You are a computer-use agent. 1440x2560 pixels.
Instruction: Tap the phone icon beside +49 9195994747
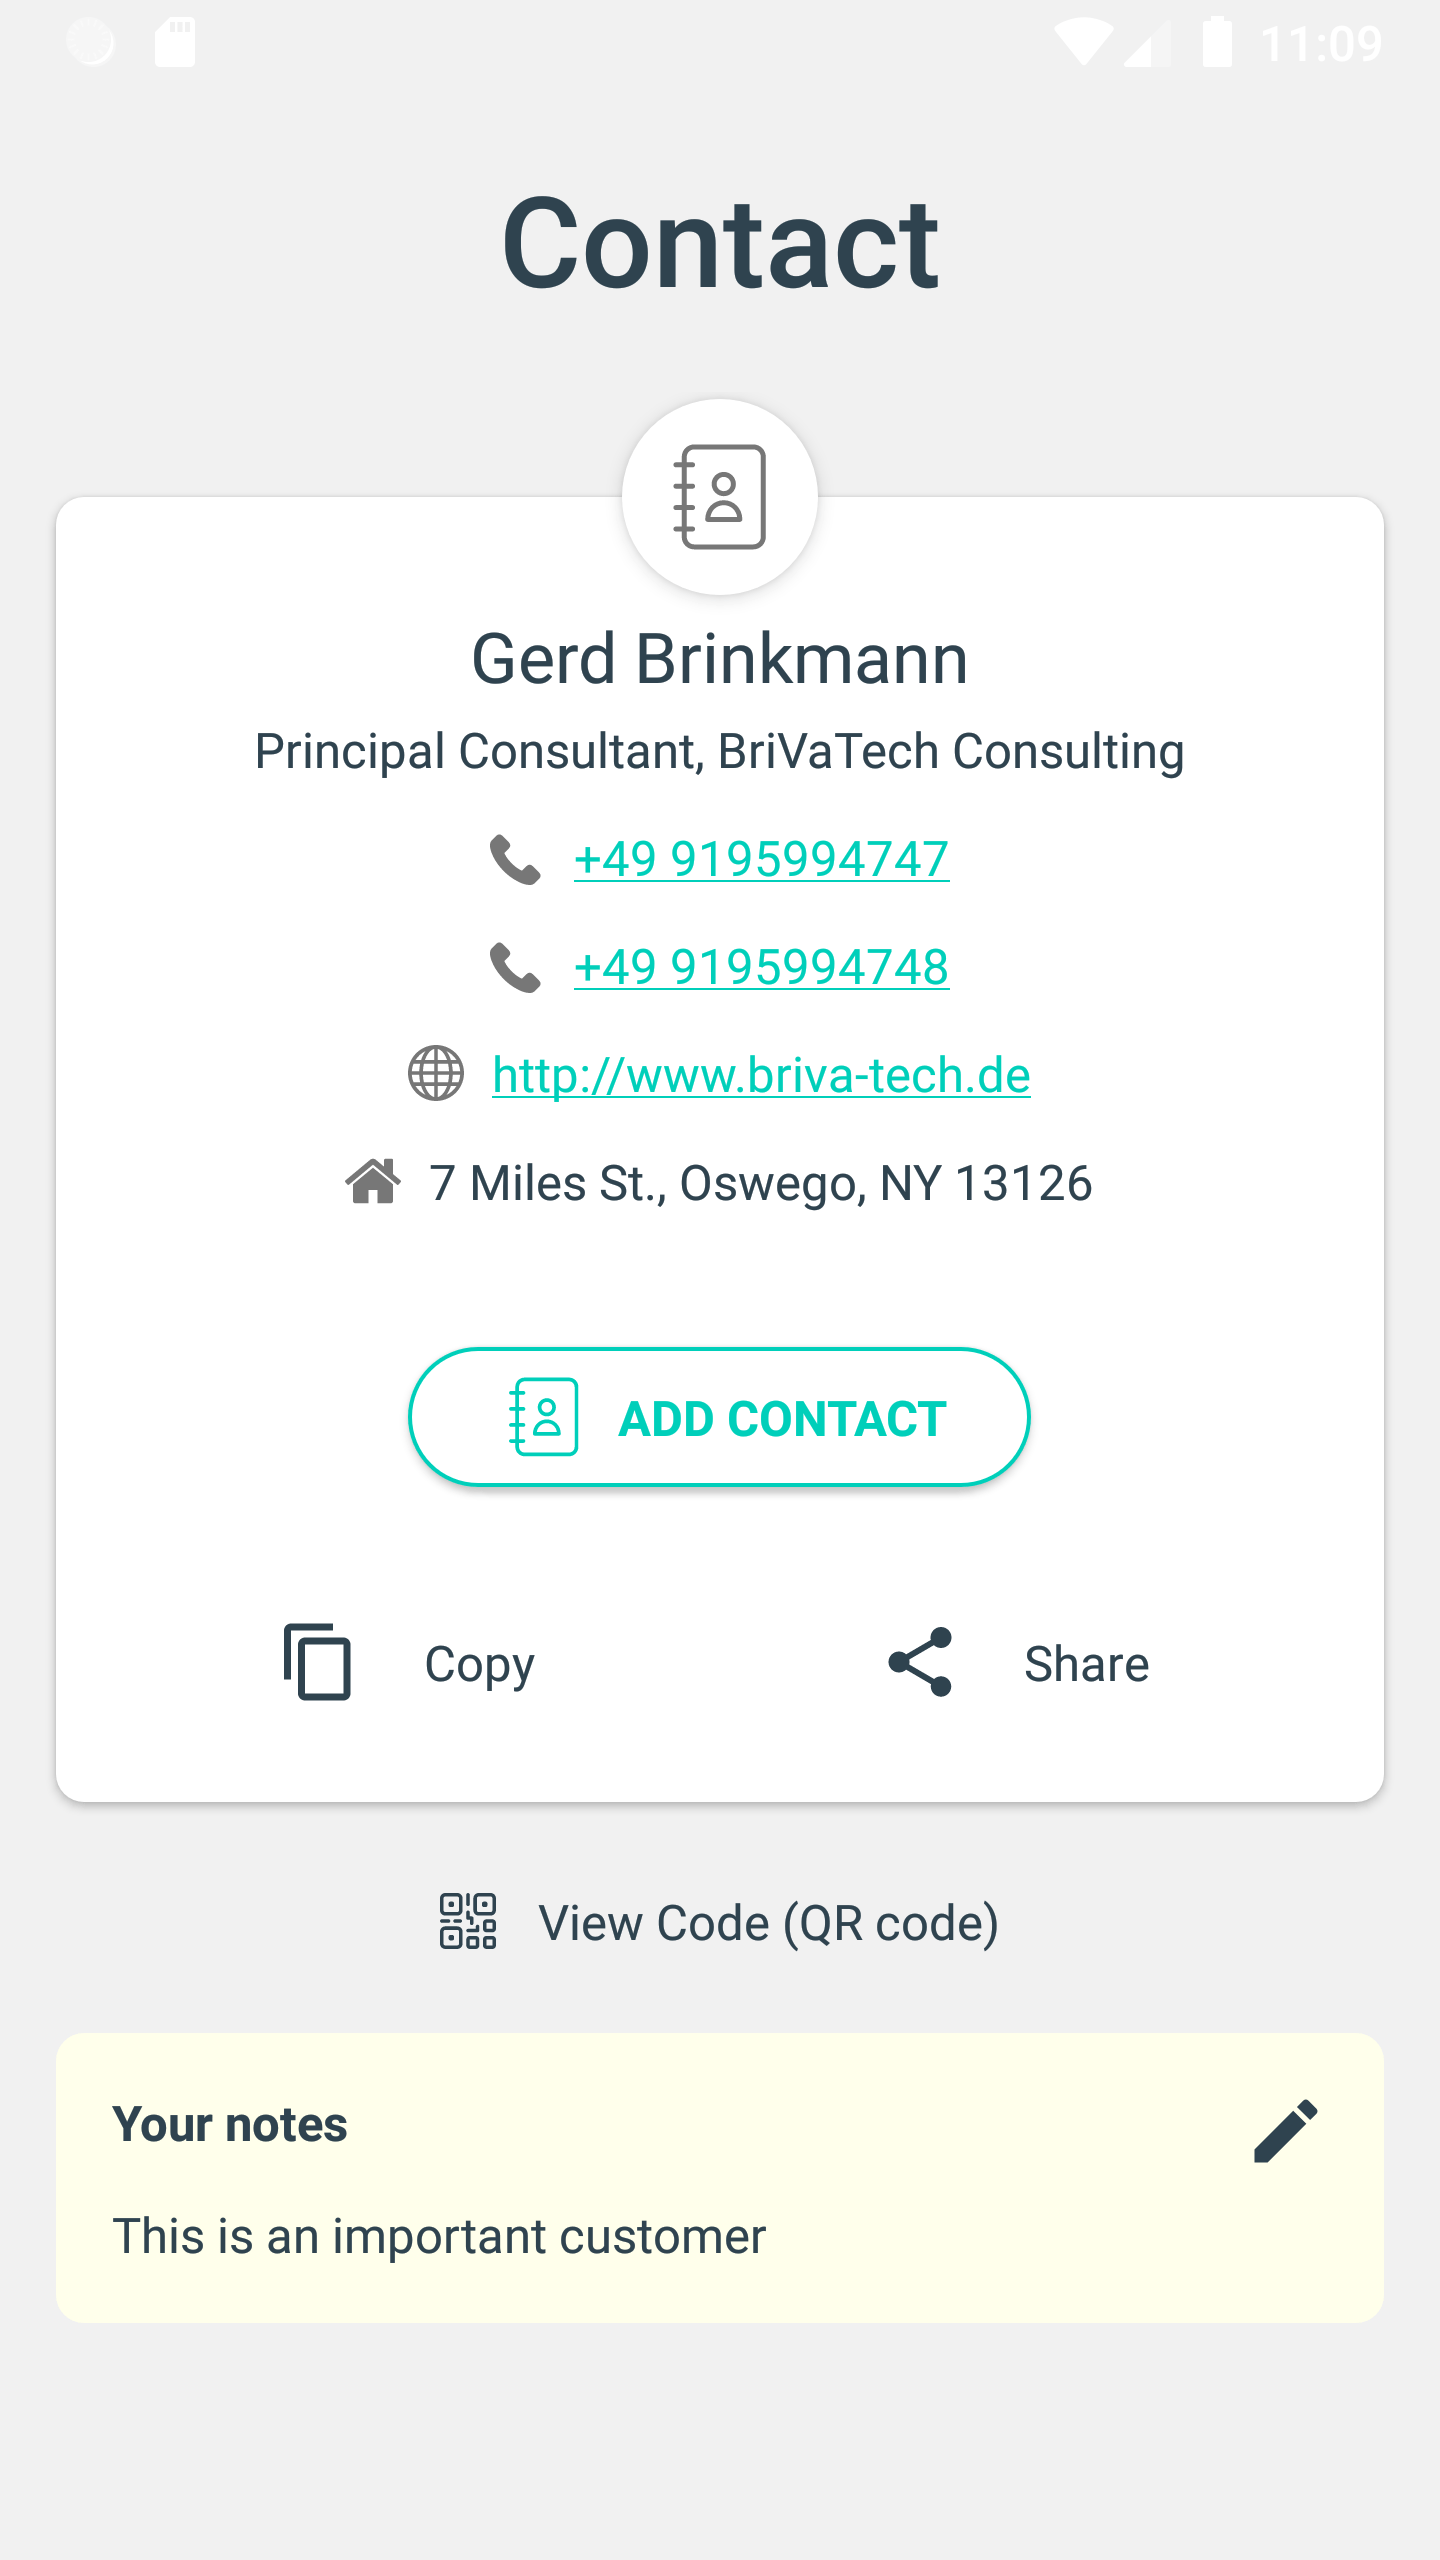pos(515,859)
